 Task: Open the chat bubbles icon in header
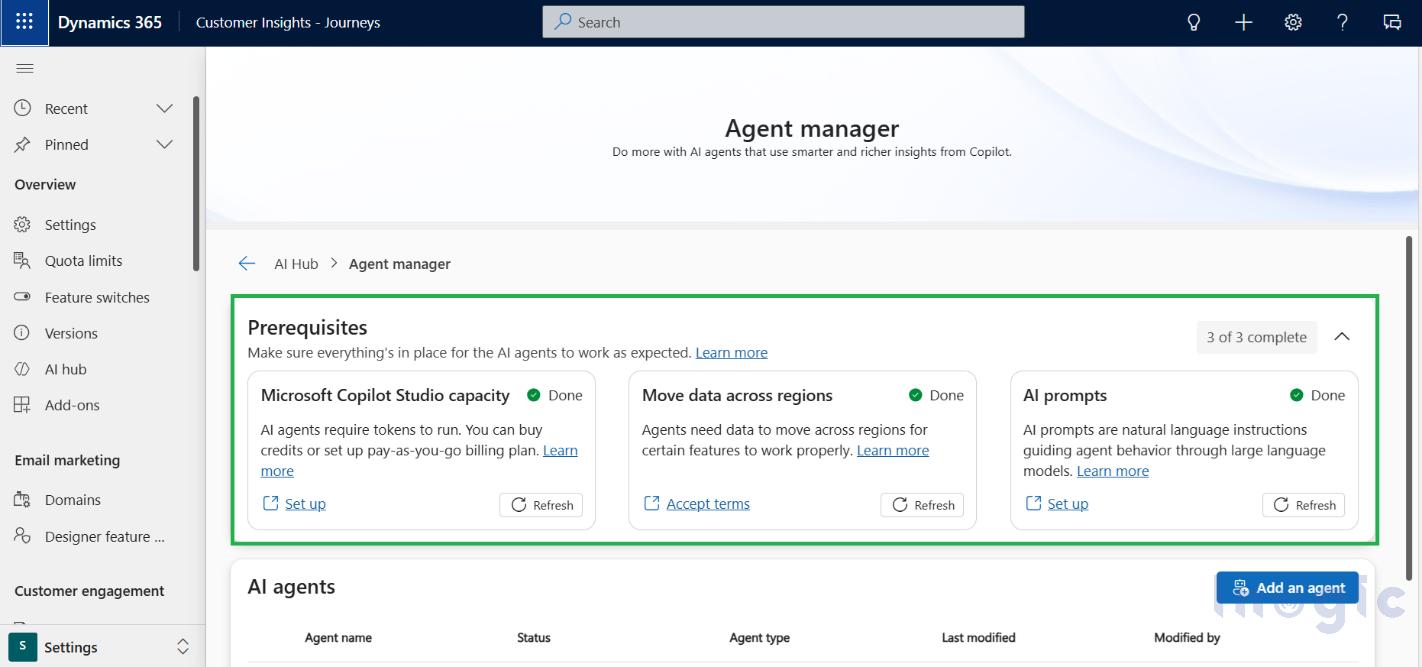1392,22
